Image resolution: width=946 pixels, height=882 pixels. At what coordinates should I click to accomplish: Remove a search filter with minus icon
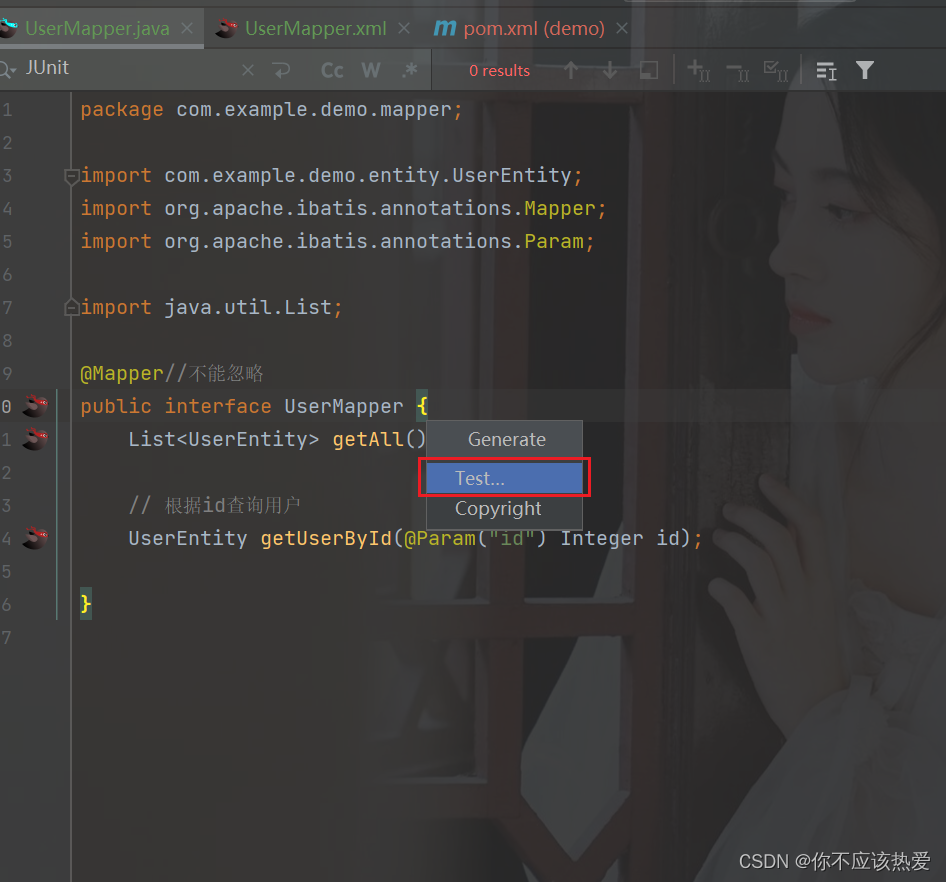[x=737, y=70]
